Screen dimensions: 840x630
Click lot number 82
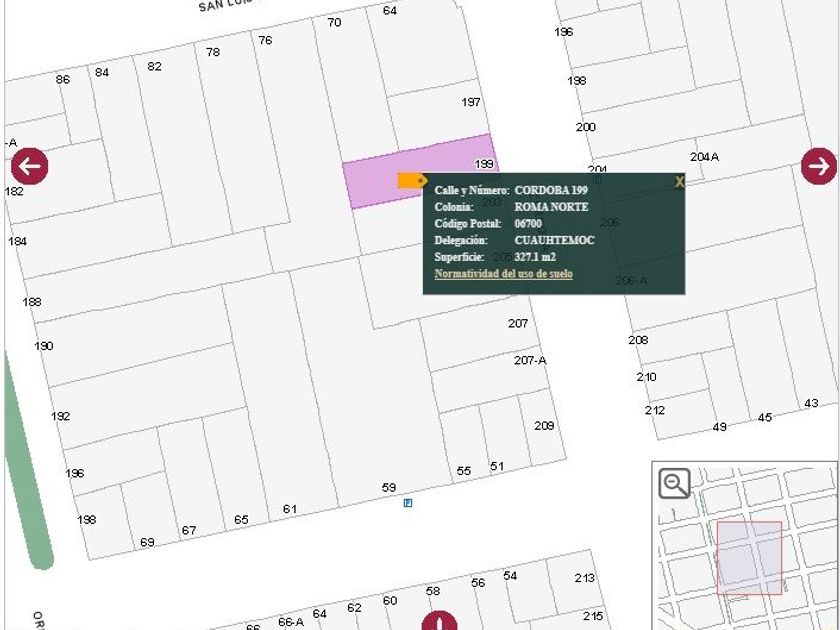point(154,66)
